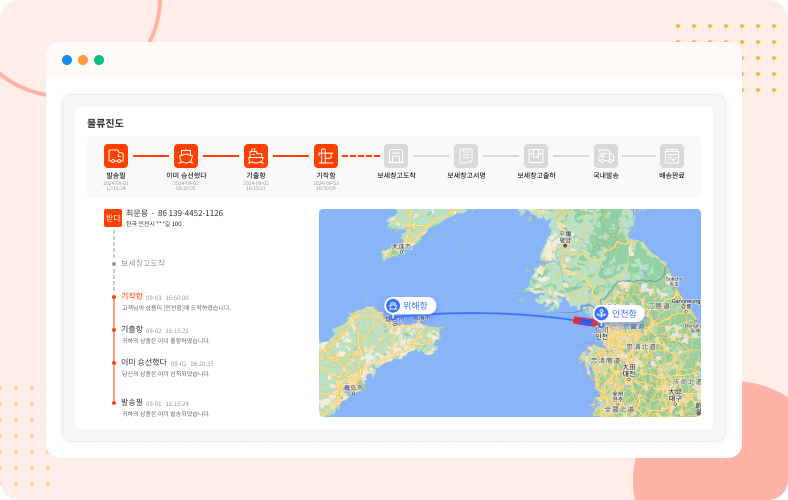Image resolution: width=788 pixels, height=500 pixels.
Task: Click the 발송필 truck icon in progress bar
Action: point(116,156)
